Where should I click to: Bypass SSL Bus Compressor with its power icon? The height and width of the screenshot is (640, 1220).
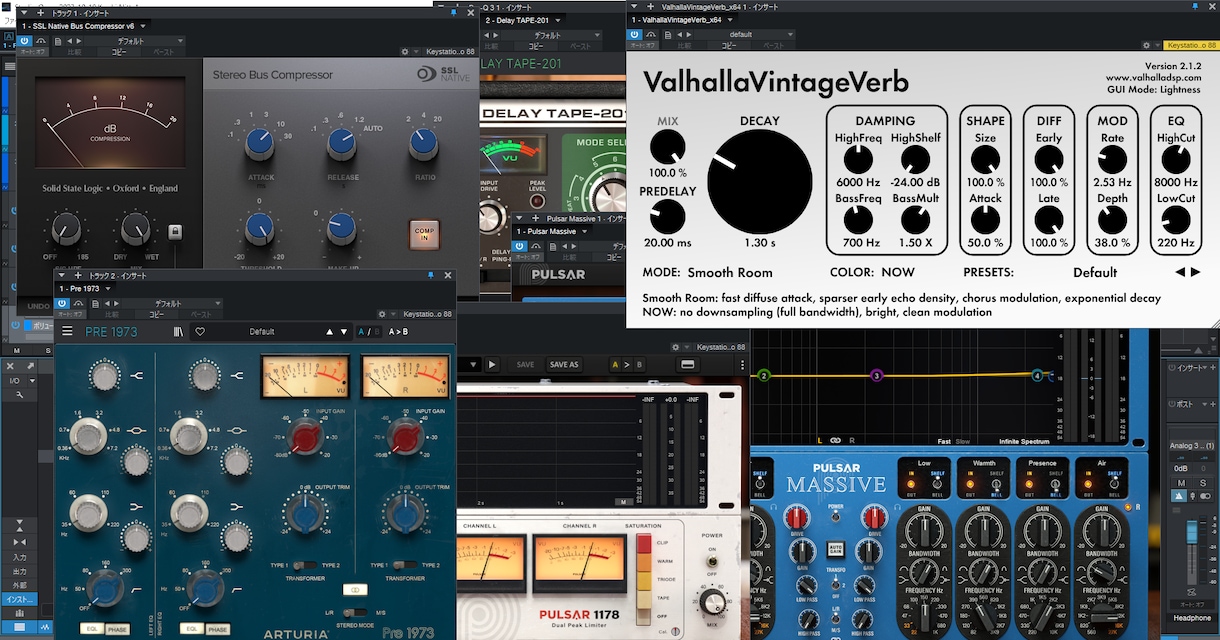[x=26, y=41]
